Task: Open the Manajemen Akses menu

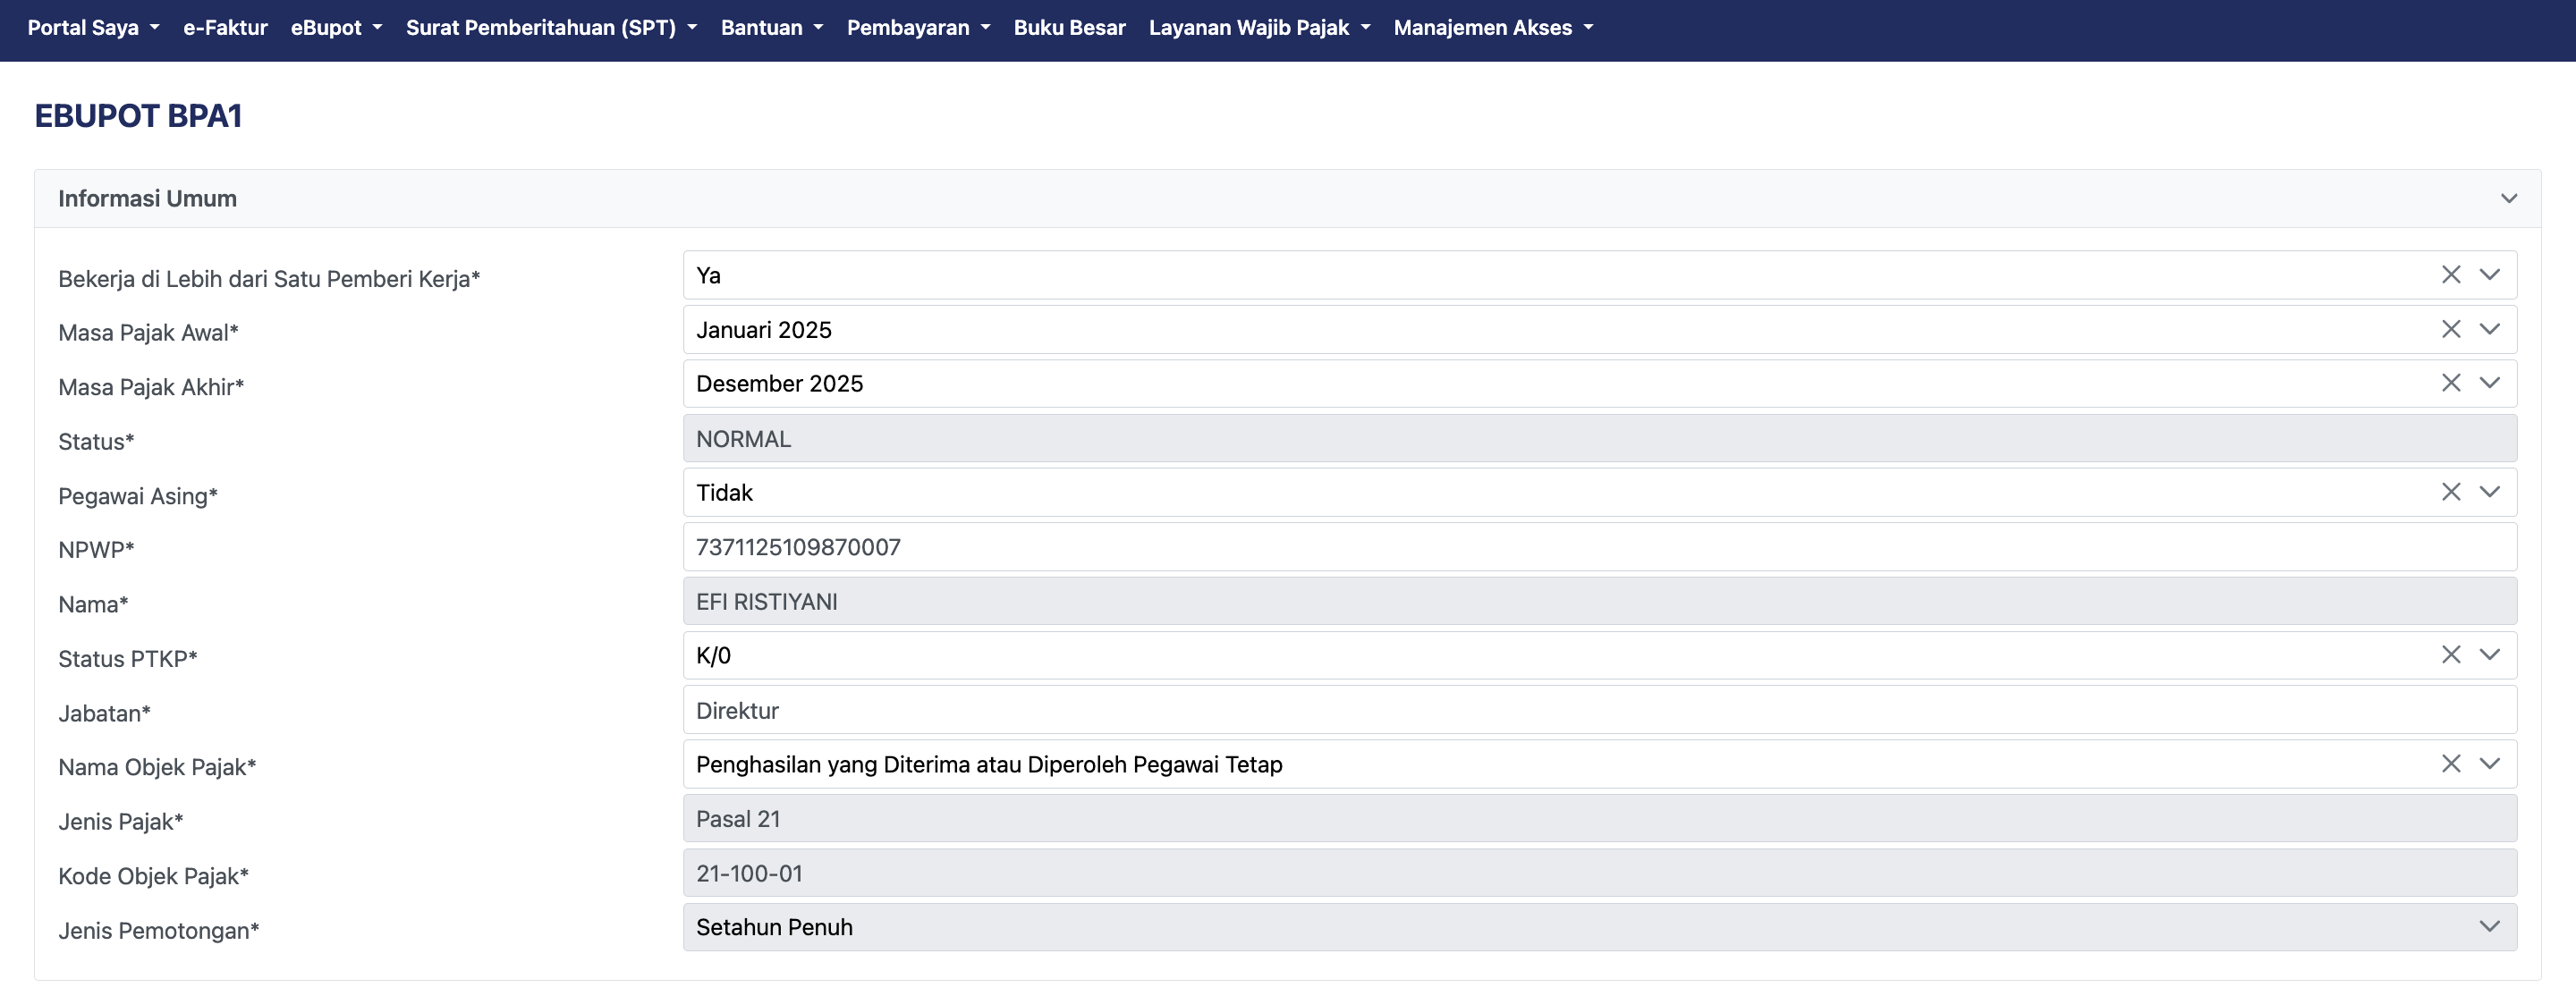Action: point(1492,28)
